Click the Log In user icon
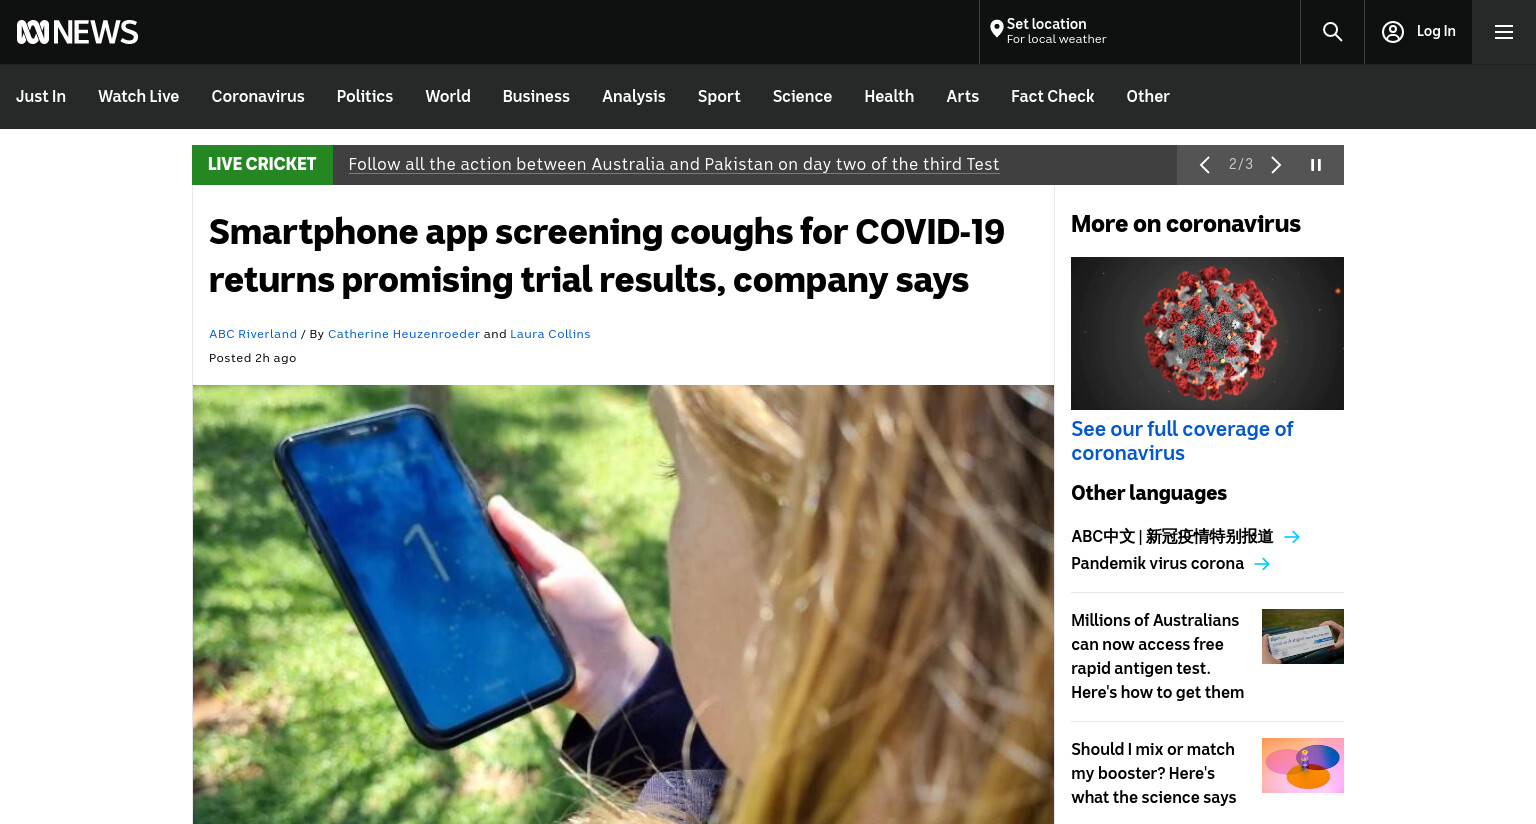The height and width of the screenshot is (824, 1536). coord(1392,32)
